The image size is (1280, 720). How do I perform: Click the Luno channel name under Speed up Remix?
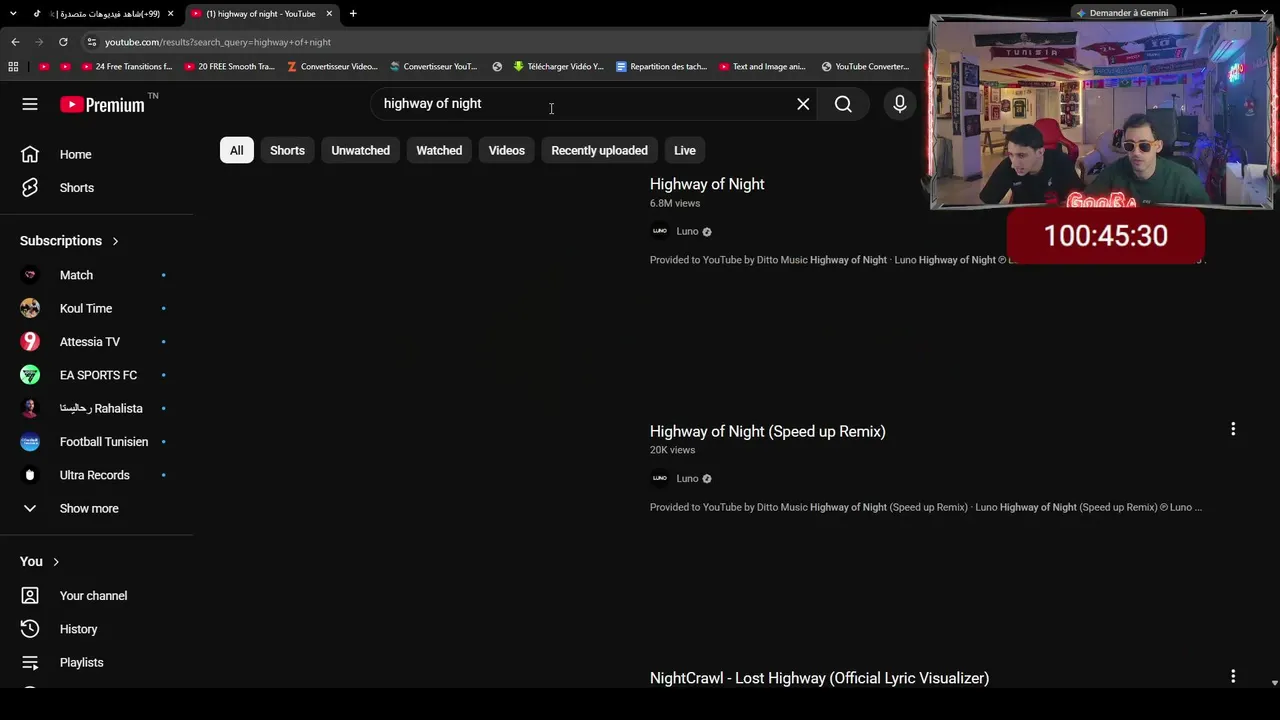tap(687, 478)
